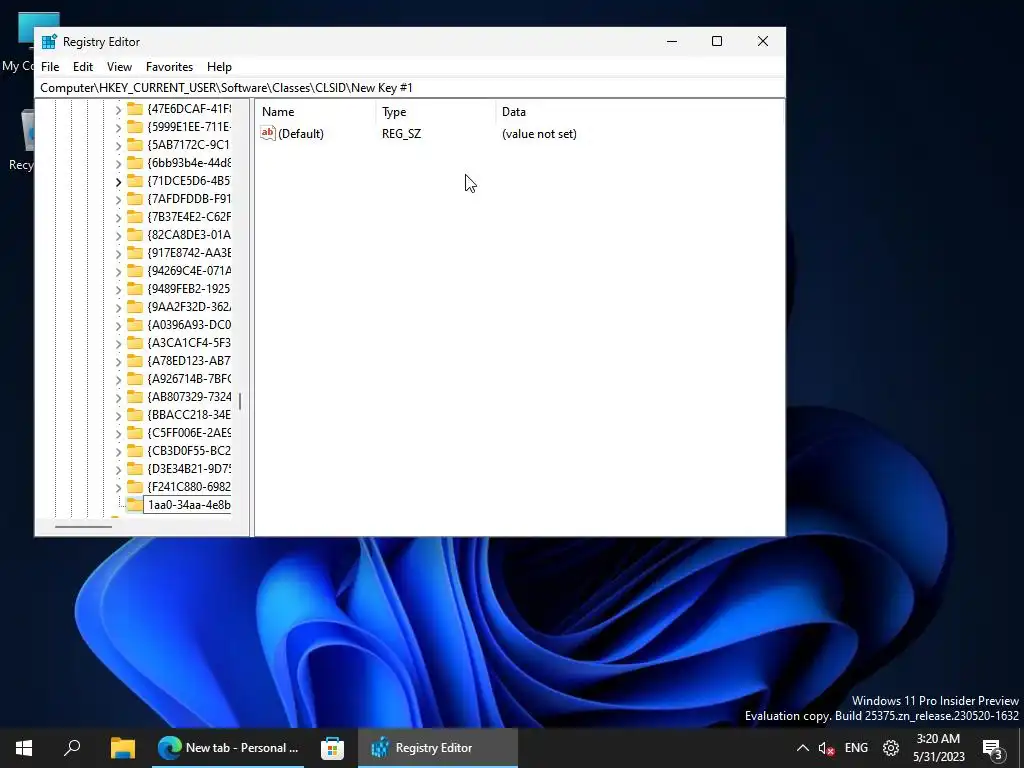This screenshot has height=768, width=1024.
Task: Select folder icon of {A78ED123-AB7 key
Action: click(x=135, y=360)
